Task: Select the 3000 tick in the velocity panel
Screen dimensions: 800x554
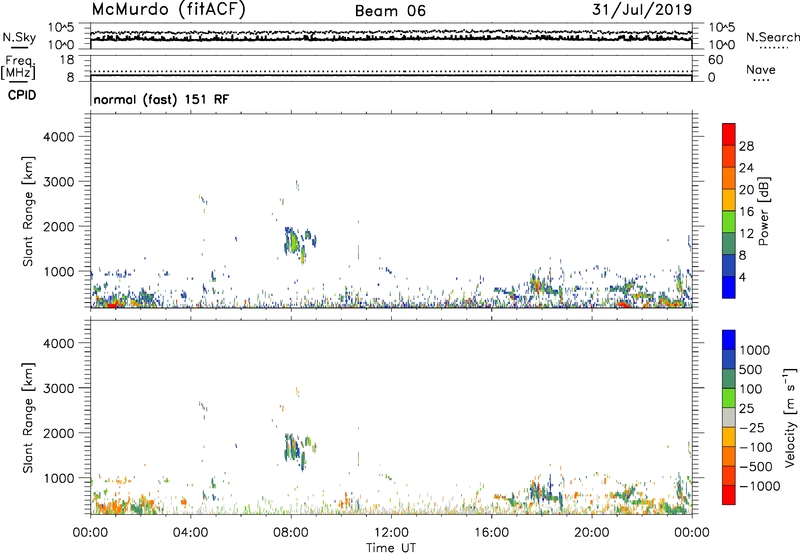Action: tap(59, 388)
